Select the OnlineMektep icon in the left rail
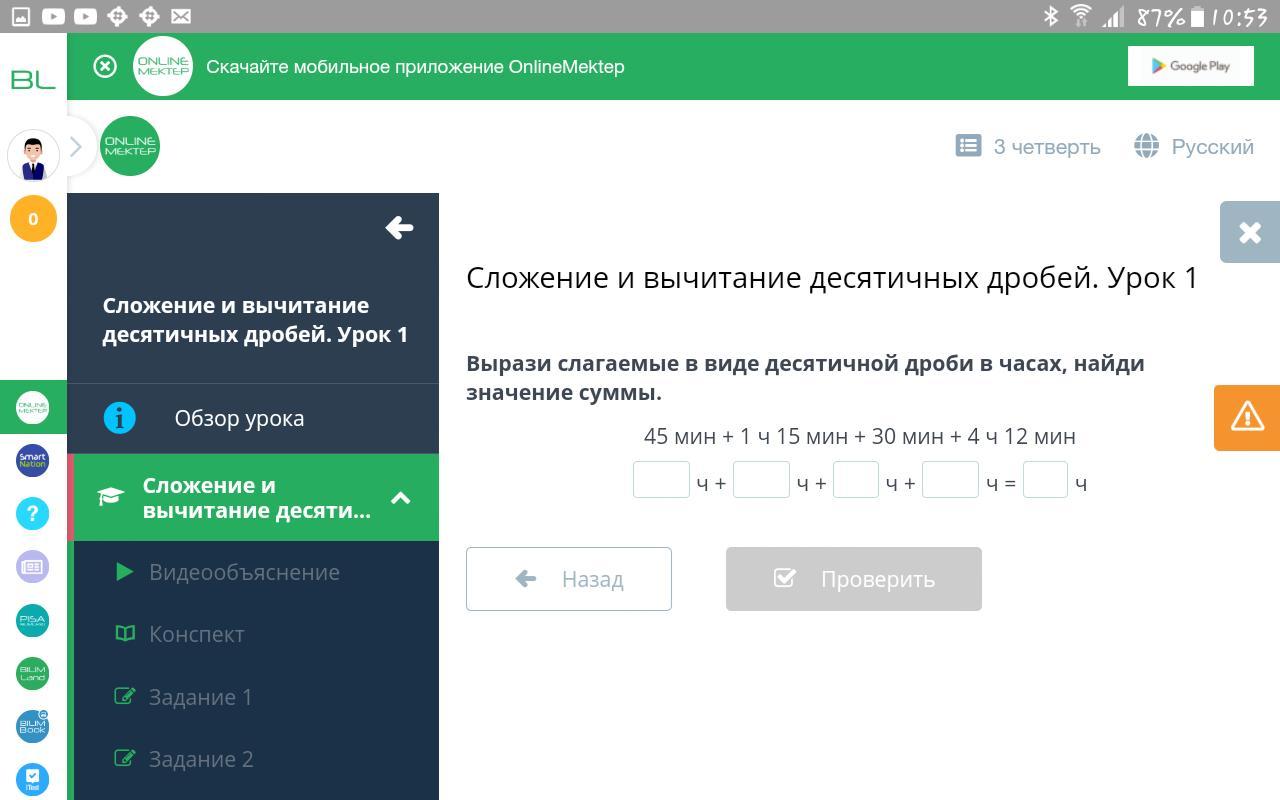The image size is (1280, 800). 33,407
